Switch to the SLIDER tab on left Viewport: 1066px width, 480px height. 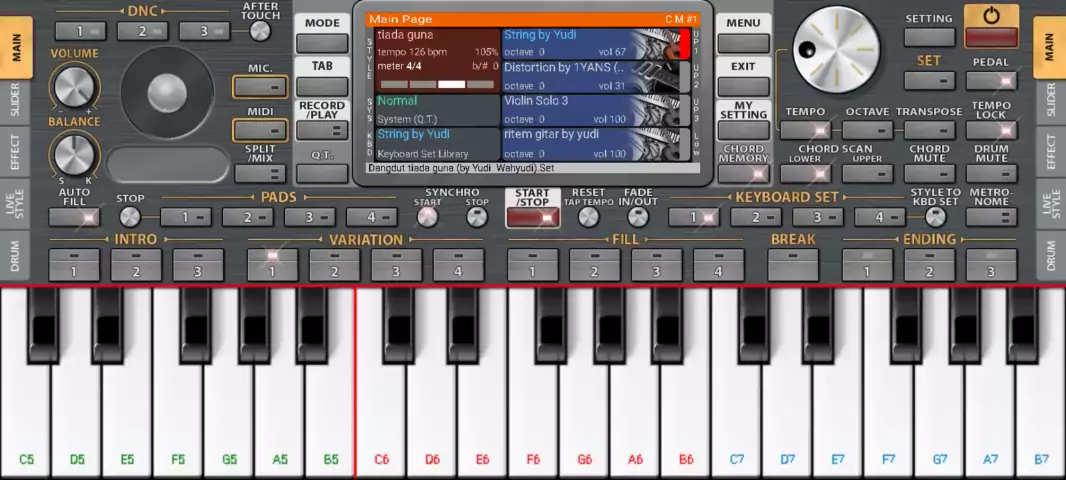click(15, 101)
